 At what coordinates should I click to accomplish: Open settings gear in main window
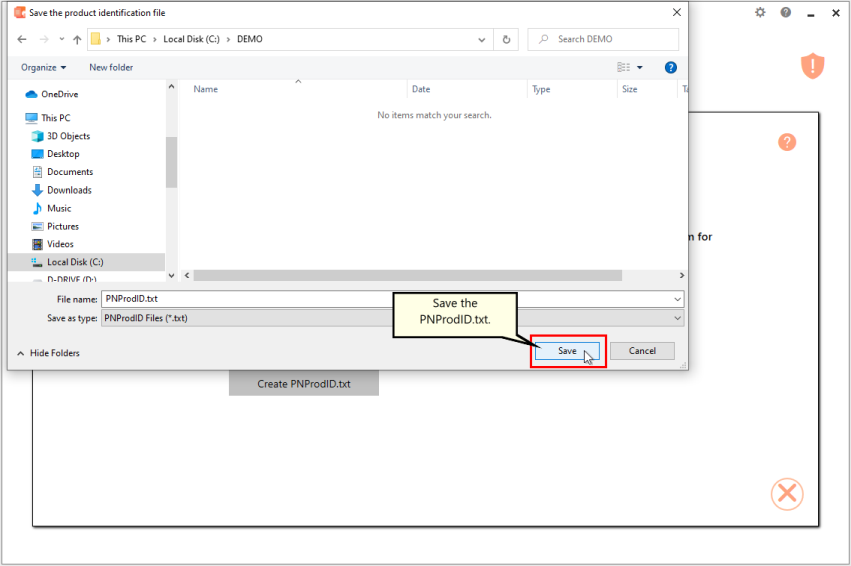tap(760, 12)
